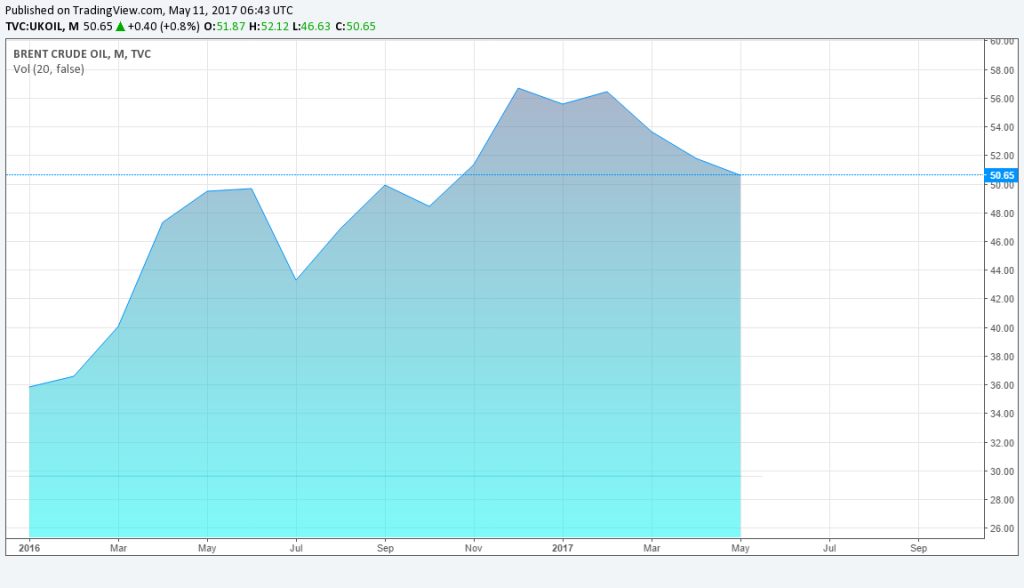1024x588 pixels.
Task: Click the high price value H:52.12
Action: (x=269, y=27)
